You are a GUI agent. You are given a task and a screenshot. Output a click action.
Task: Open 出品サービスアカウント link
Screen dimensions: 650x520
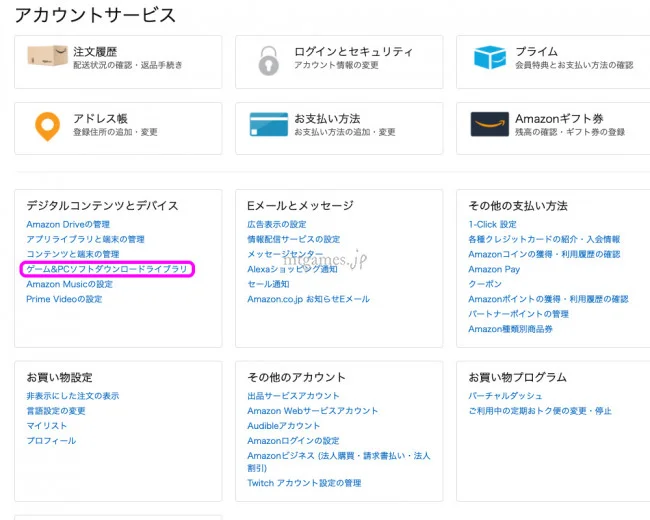(293, 396)
